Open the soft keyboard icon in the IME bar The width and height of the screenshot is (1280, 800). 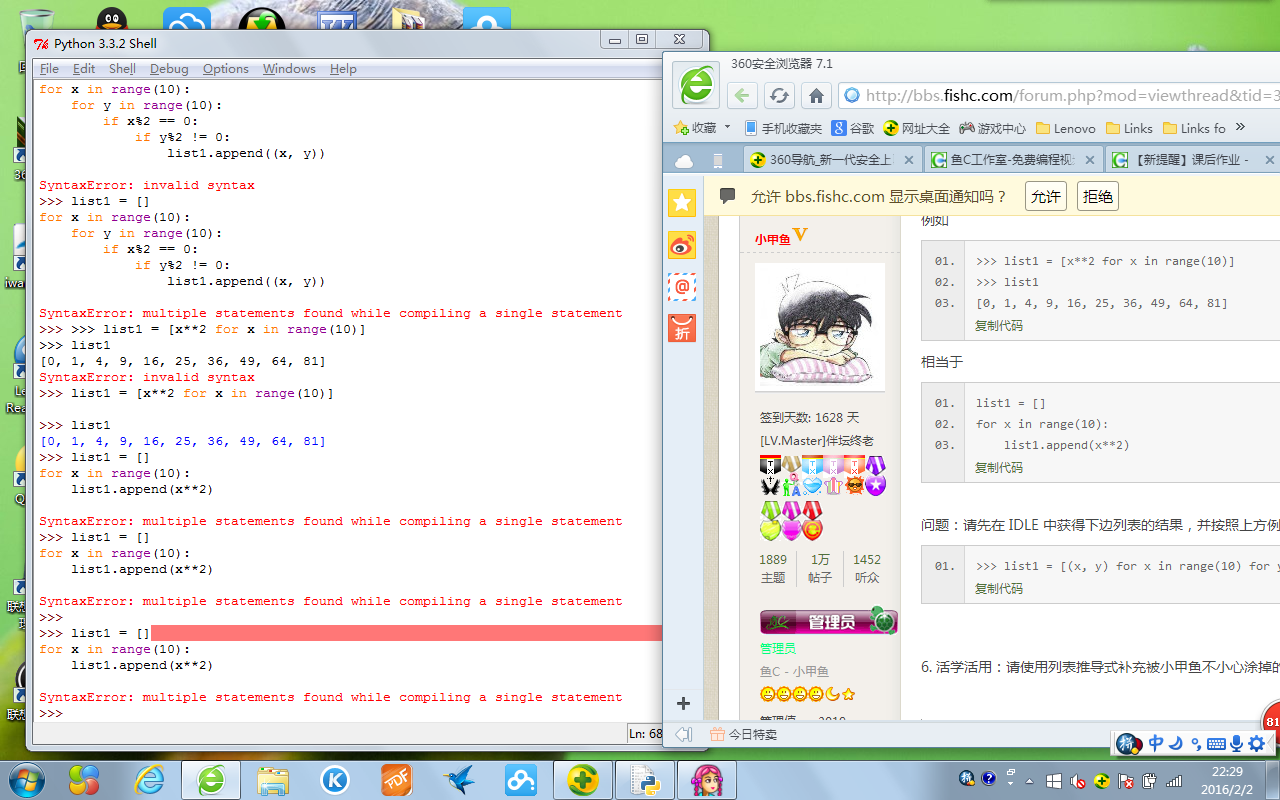(1216, 743)
